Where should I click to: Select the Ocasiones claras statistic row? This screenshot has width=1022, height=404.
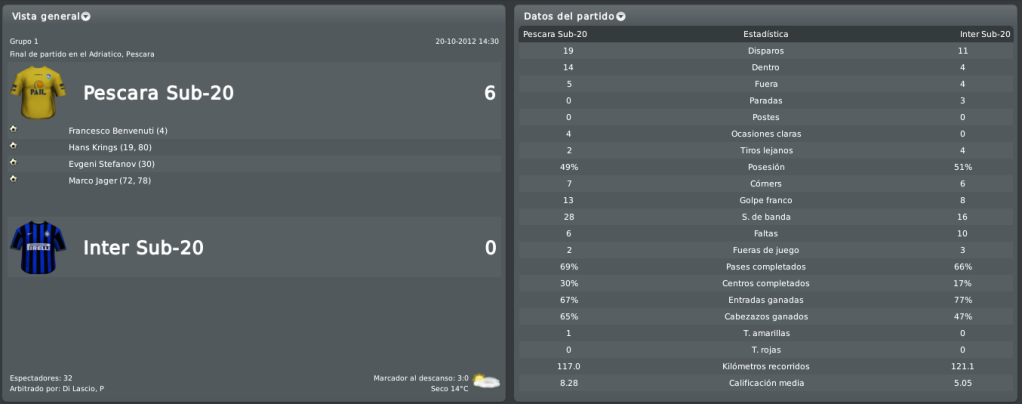coord(766,134)
